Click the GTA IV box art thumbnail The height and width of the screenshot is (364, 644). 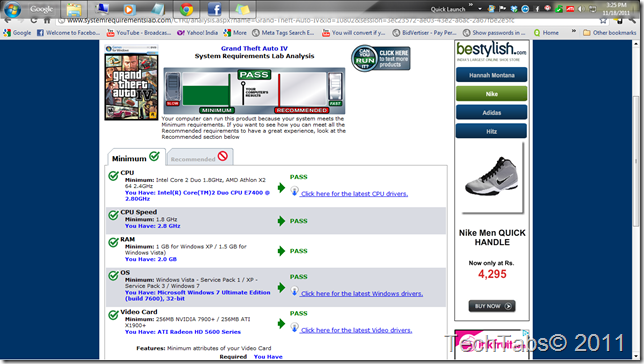[x=131, y=82]
